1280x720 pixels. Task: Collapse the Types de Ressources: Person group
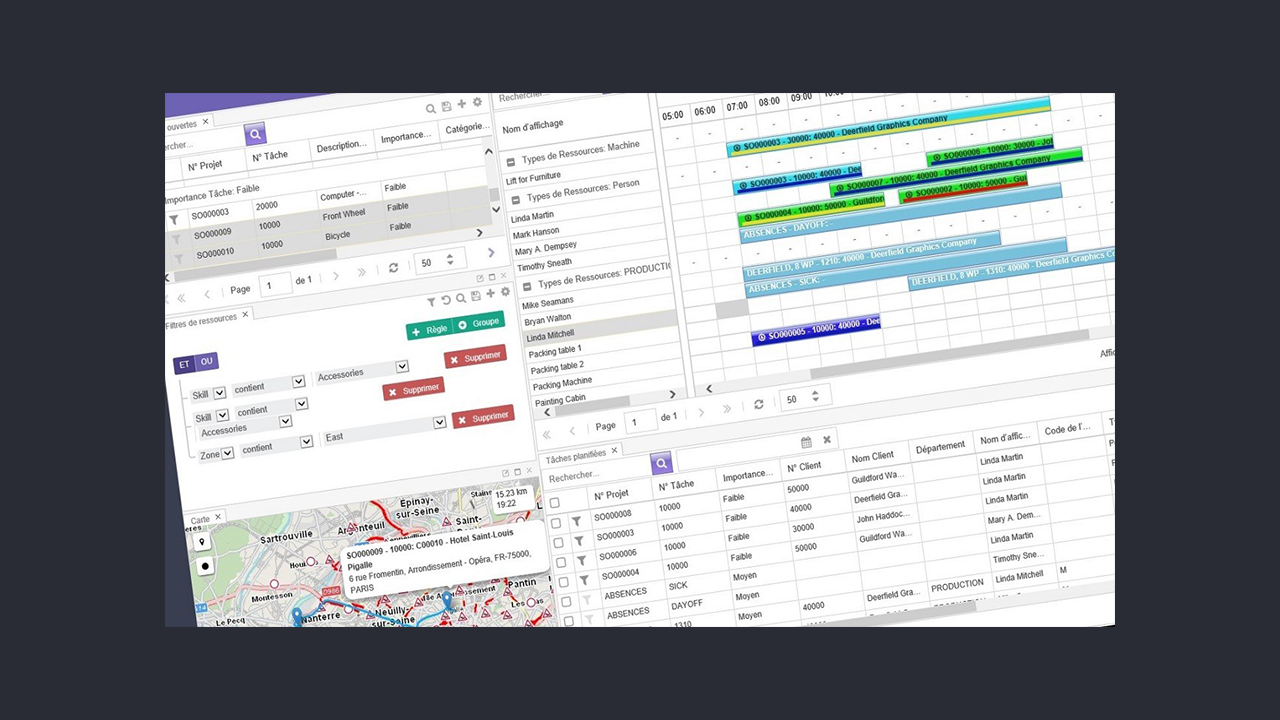[x=514, y=201]
